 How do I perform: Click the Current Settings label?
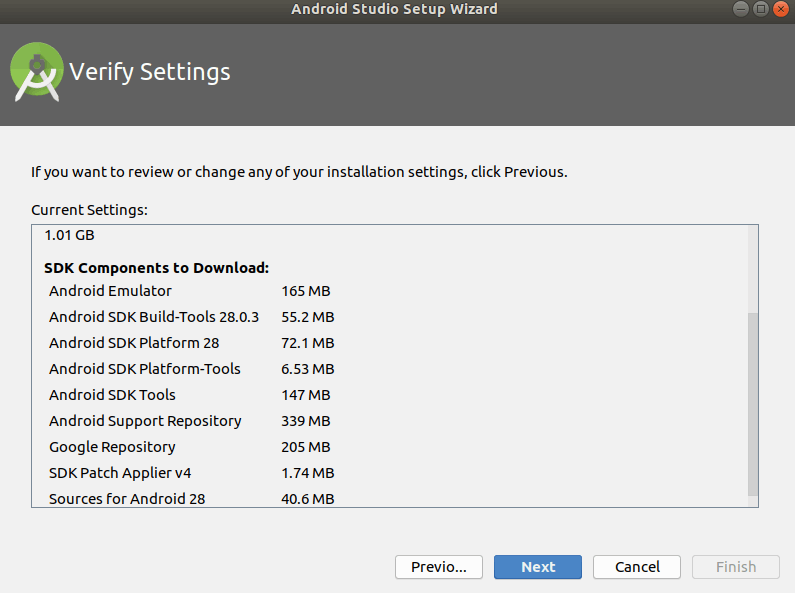[x=89, y=210]
